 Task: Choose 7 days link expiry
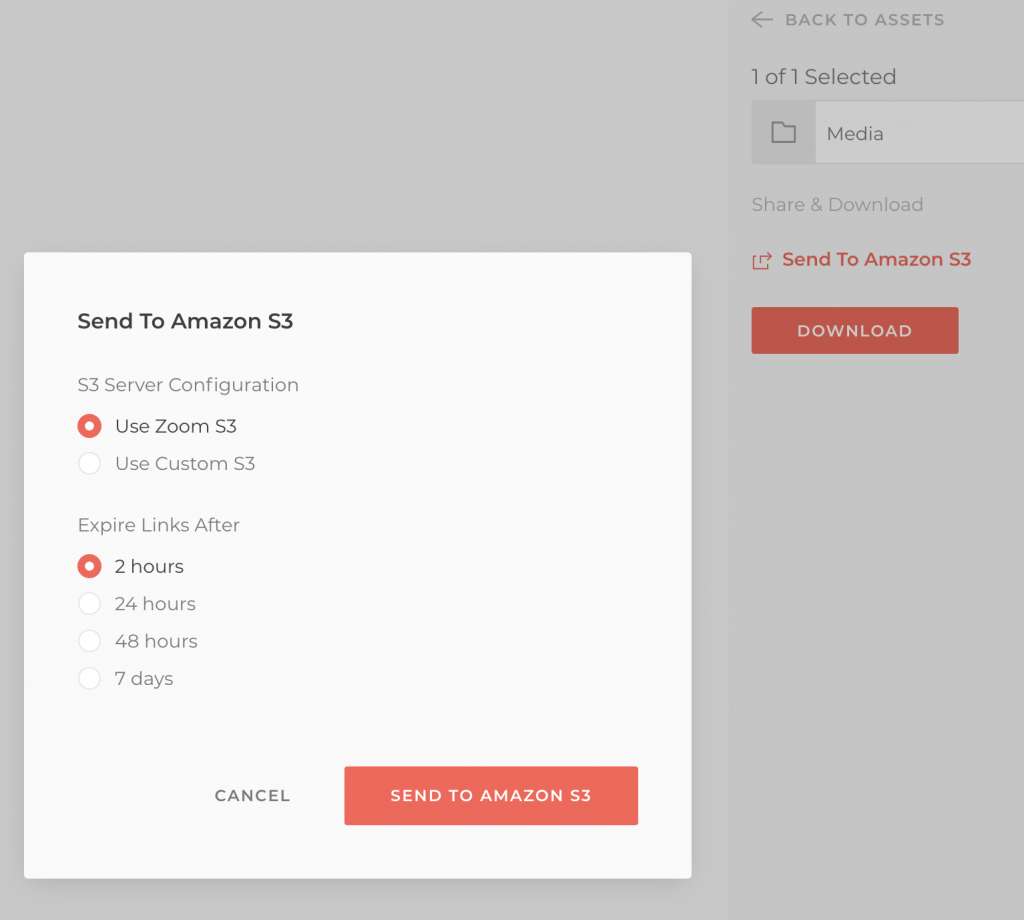click(x=89, y=678)
